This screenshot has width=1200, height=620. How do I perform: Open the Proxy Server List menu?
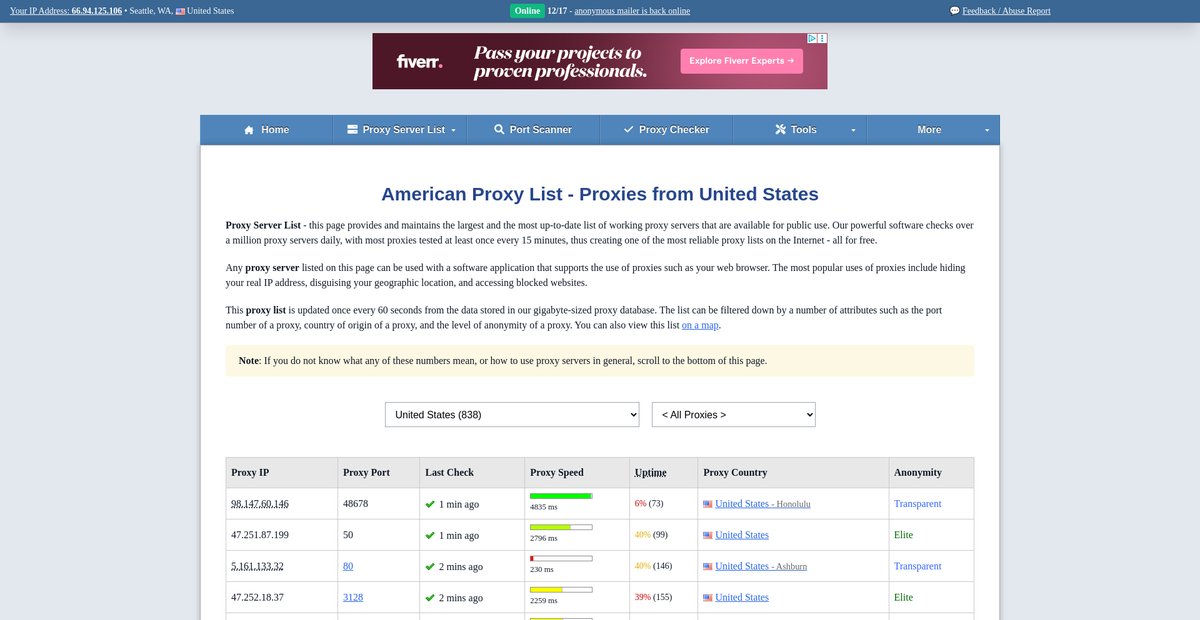click(400, 130)
